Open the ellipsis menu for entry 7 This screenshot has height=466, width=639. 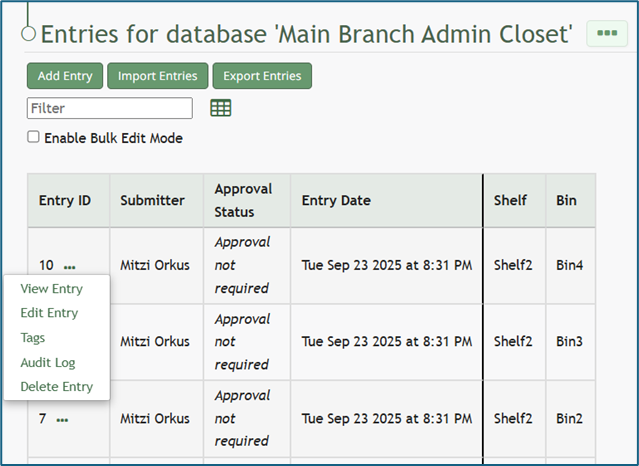[62, 420]
